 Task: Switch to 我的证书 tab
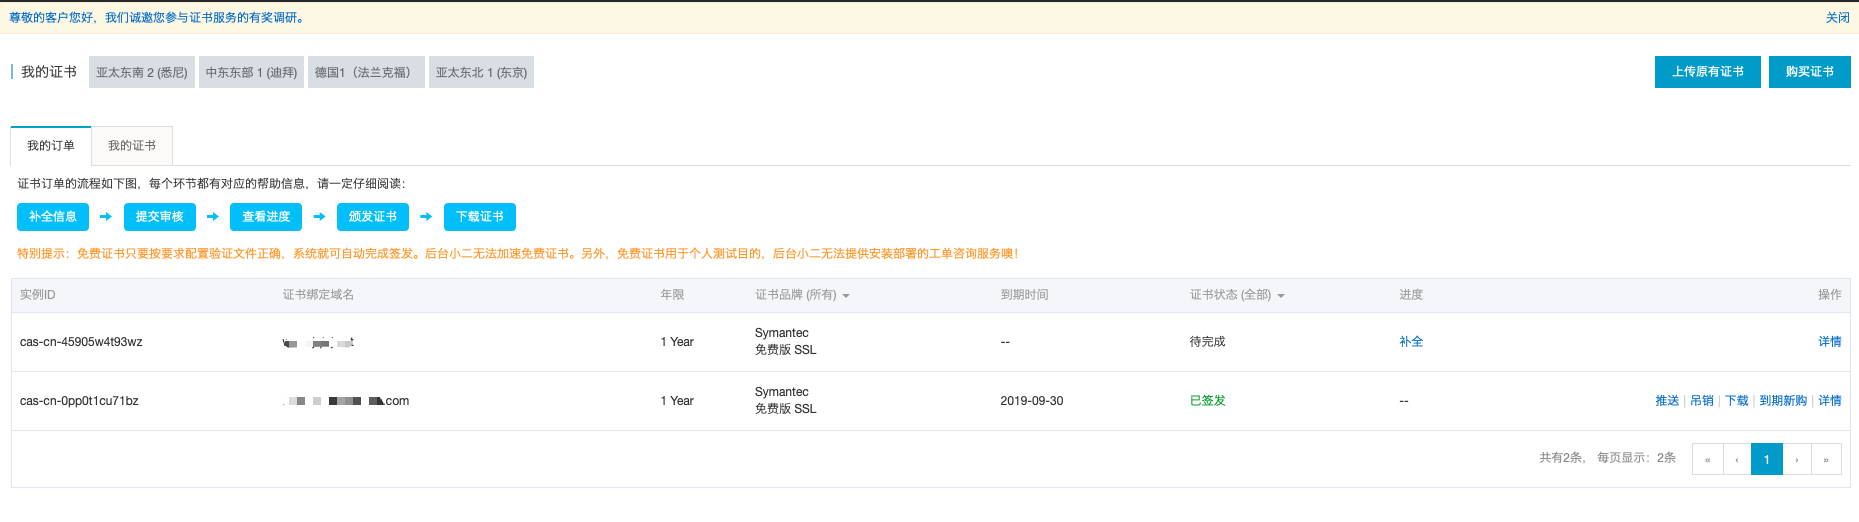132,146
